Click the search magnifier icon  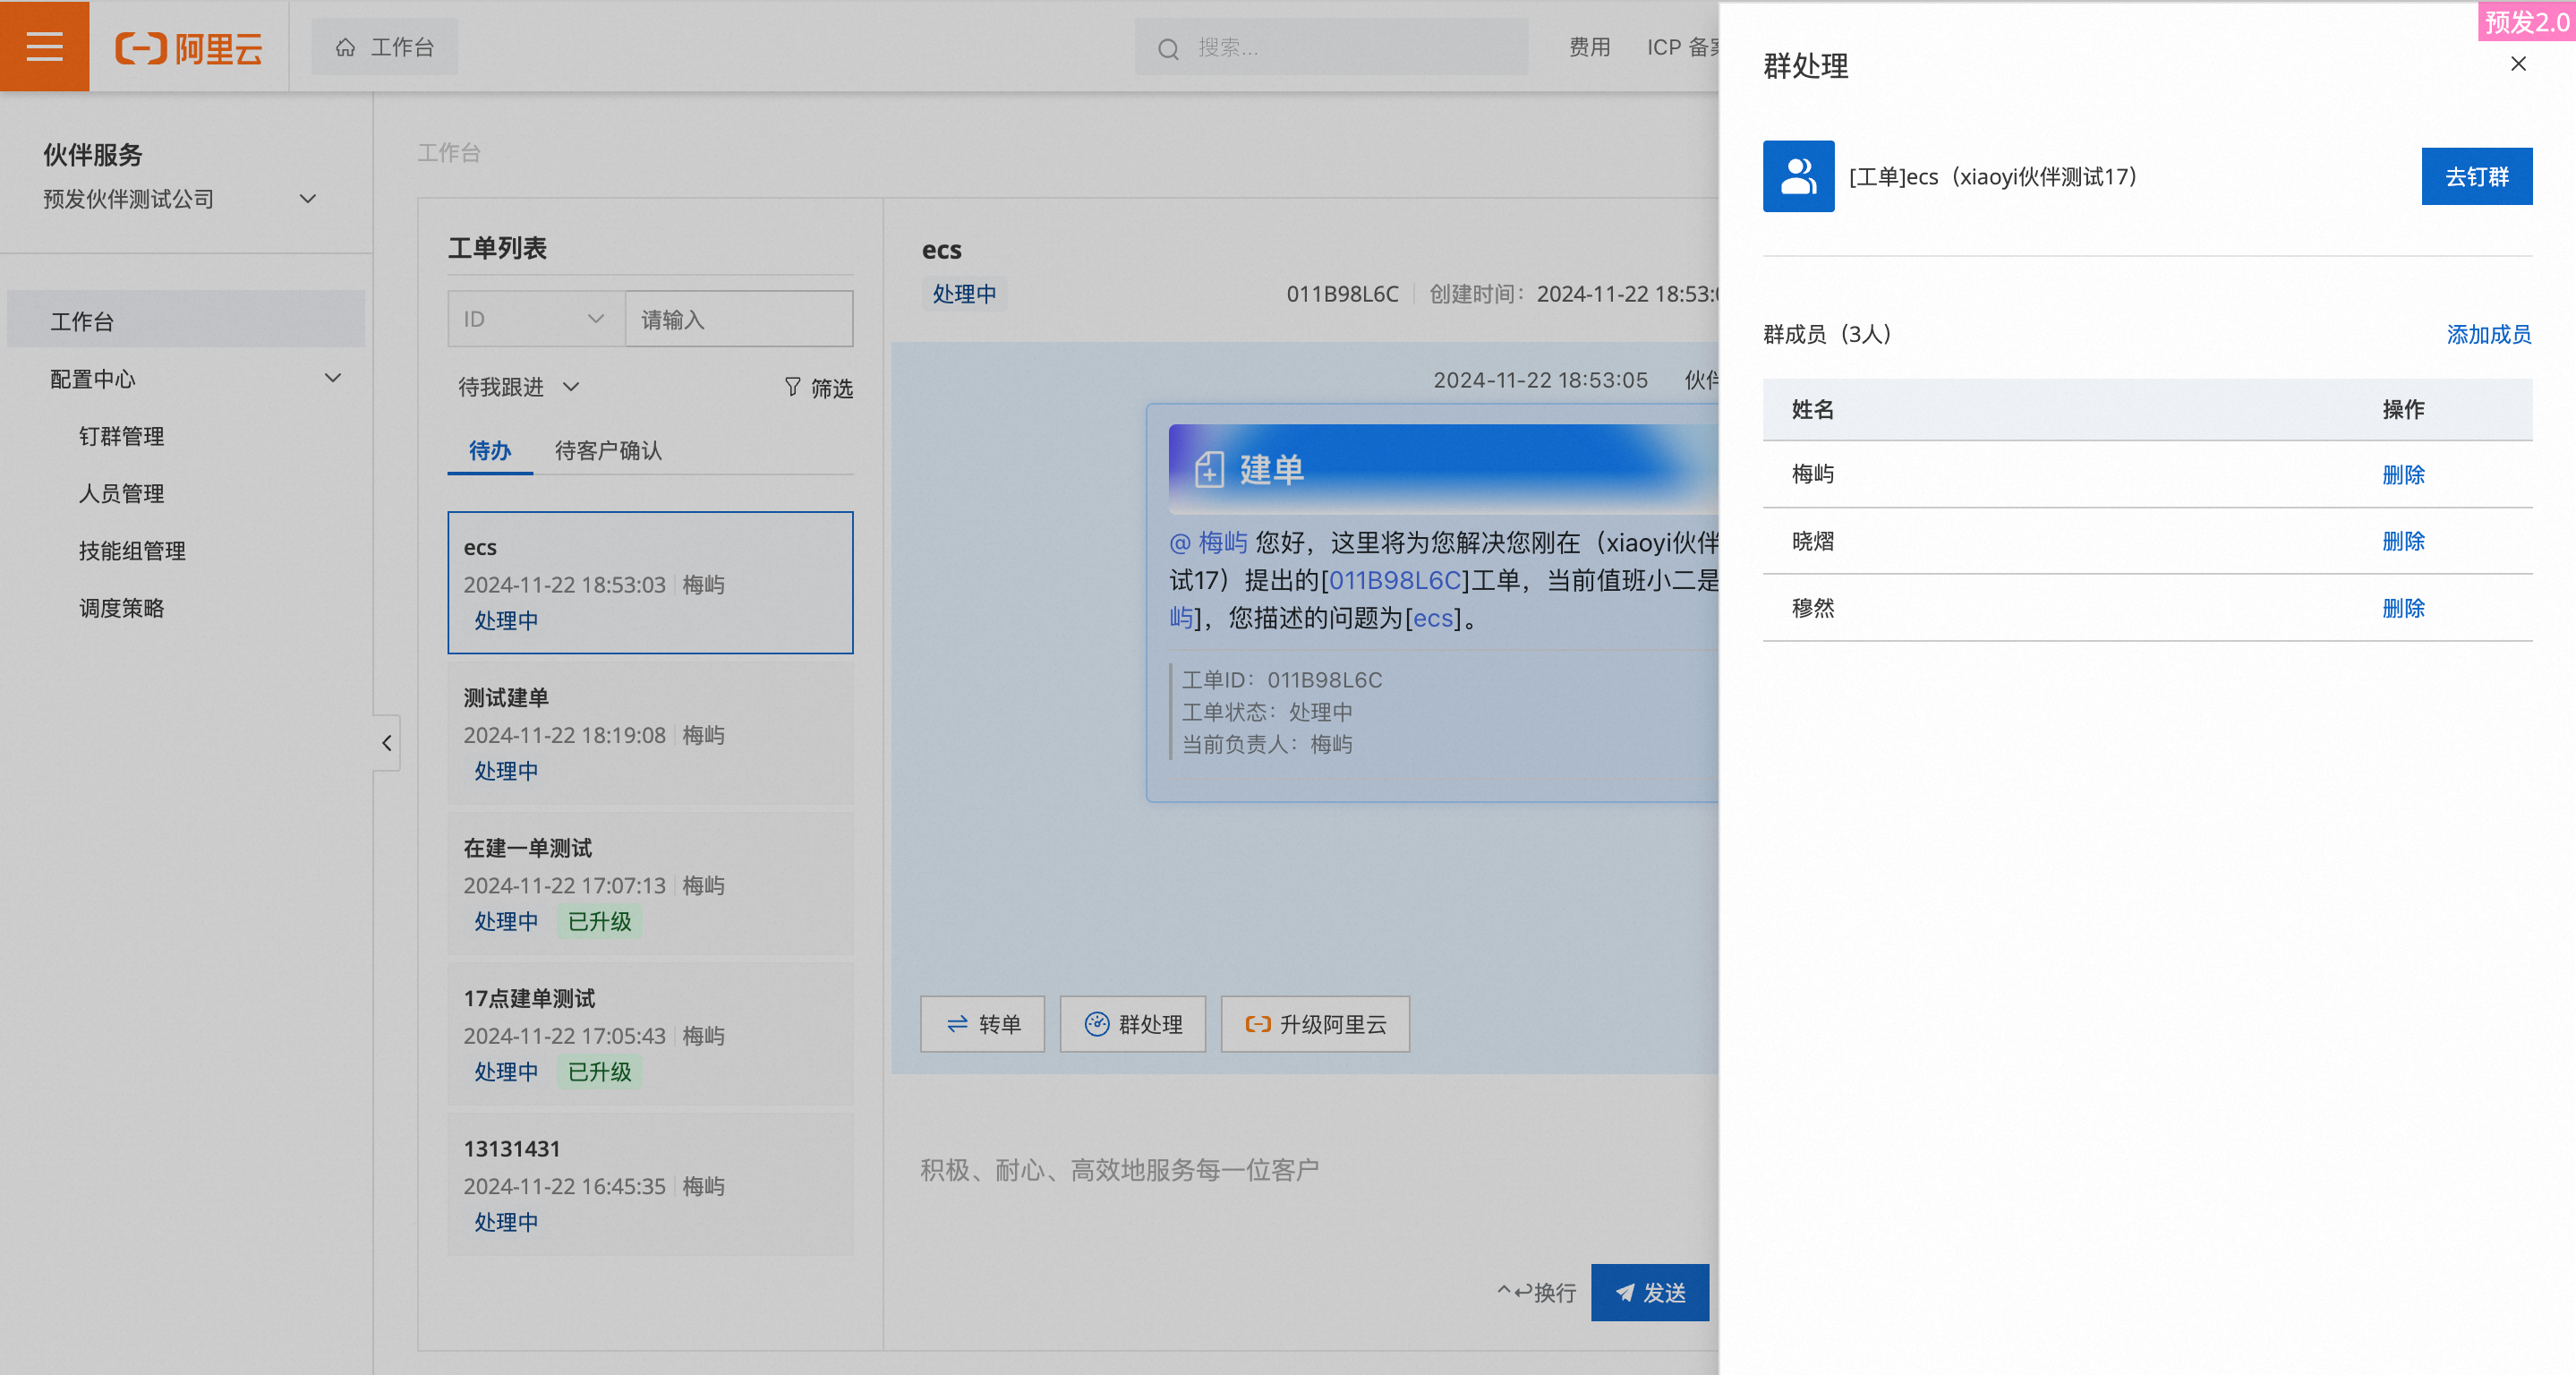[1167, 48]
